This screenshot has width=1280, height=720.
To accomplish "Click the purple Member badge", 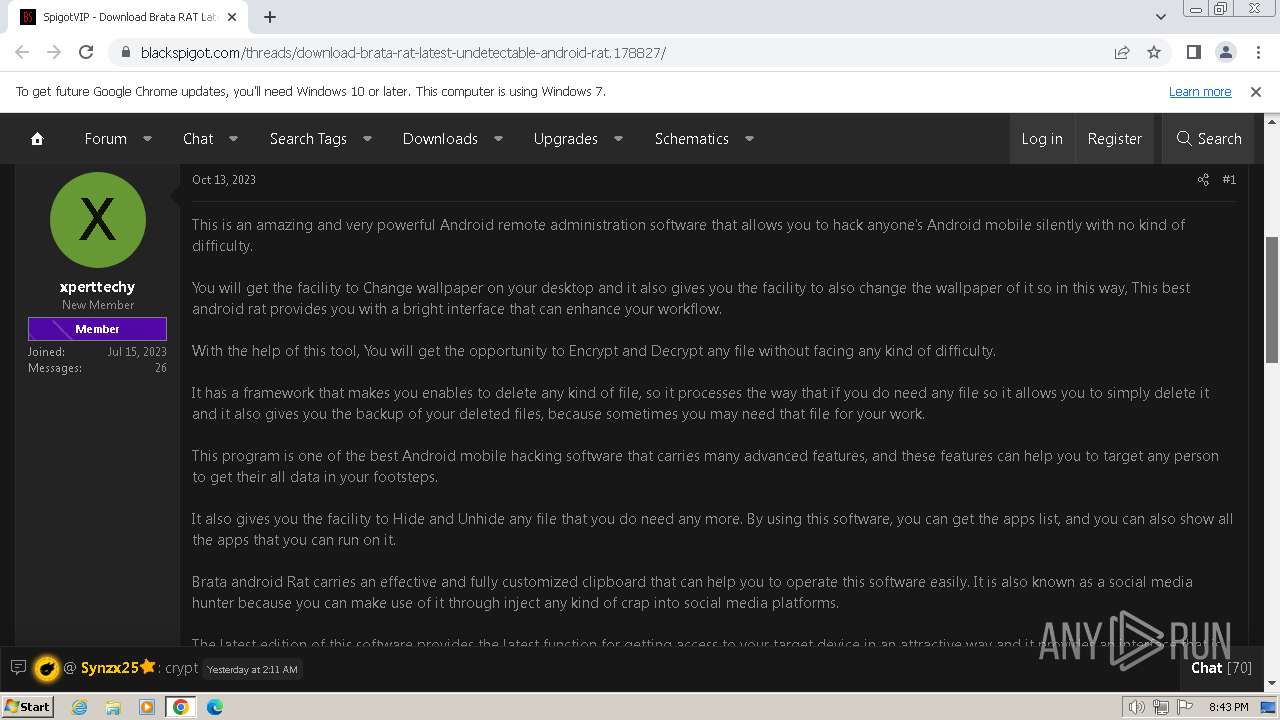I will 97,329.
